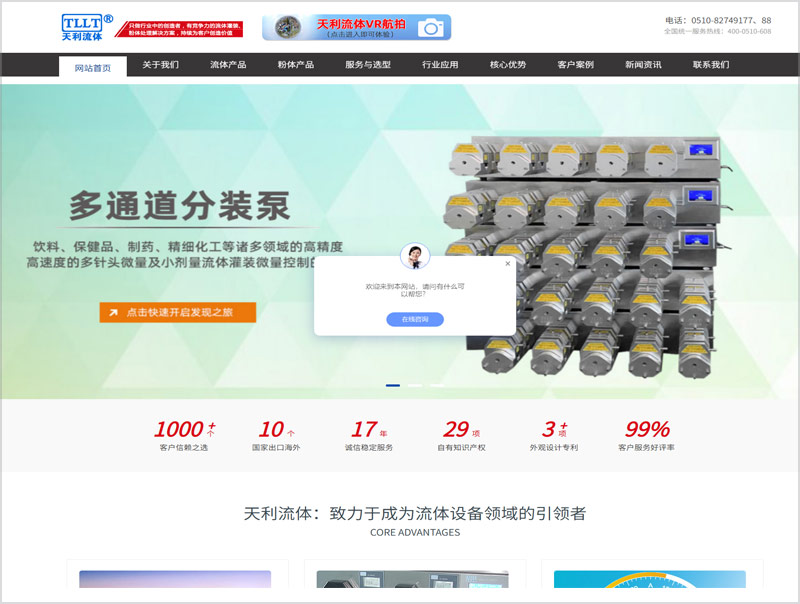The image size is (800, 604).
Task: Click the 点击快速开启发现之旅 button
Action: [x=178, y=313]
